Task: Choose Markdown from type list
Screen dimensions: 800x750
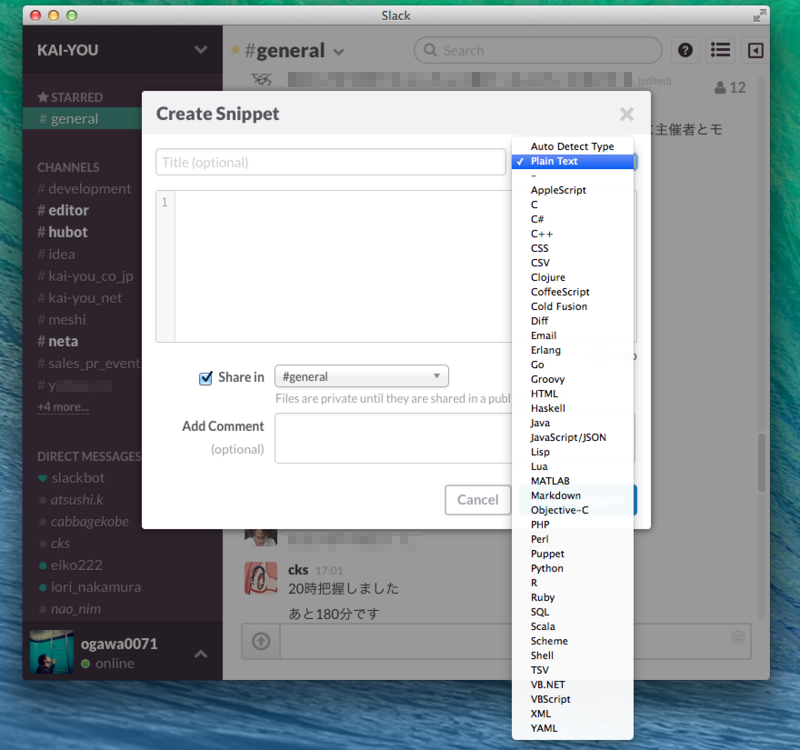Action: coord(572,495)
